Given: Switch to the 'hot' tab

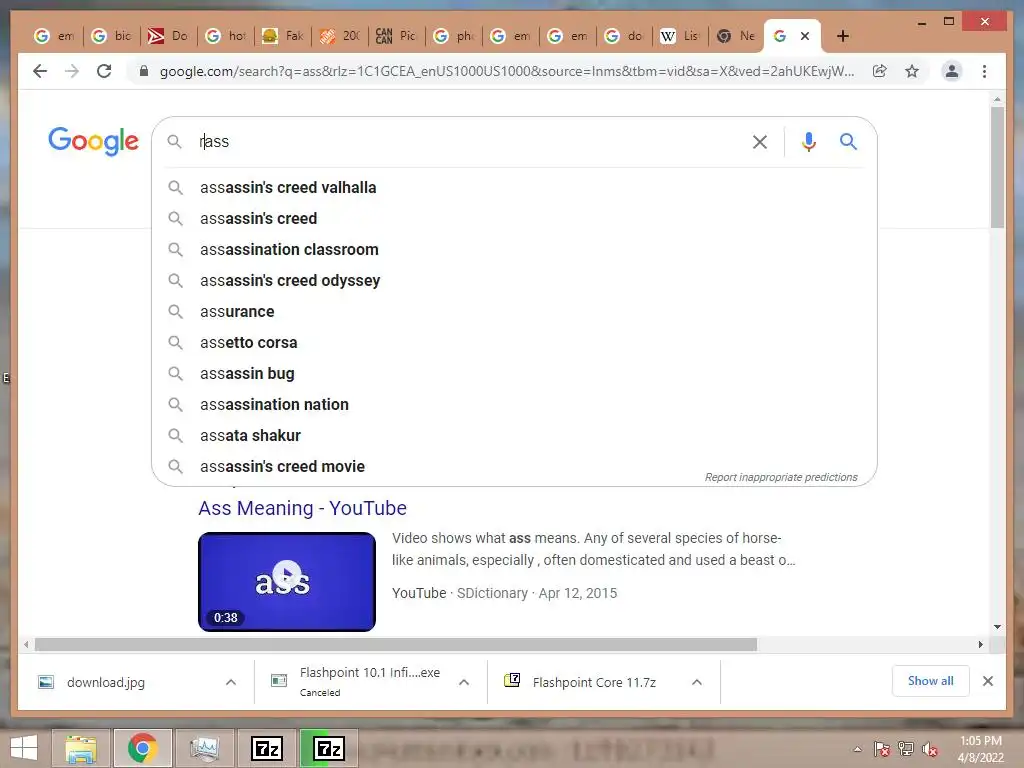Looking at the screenshot, I should click(x=225, y=36).
